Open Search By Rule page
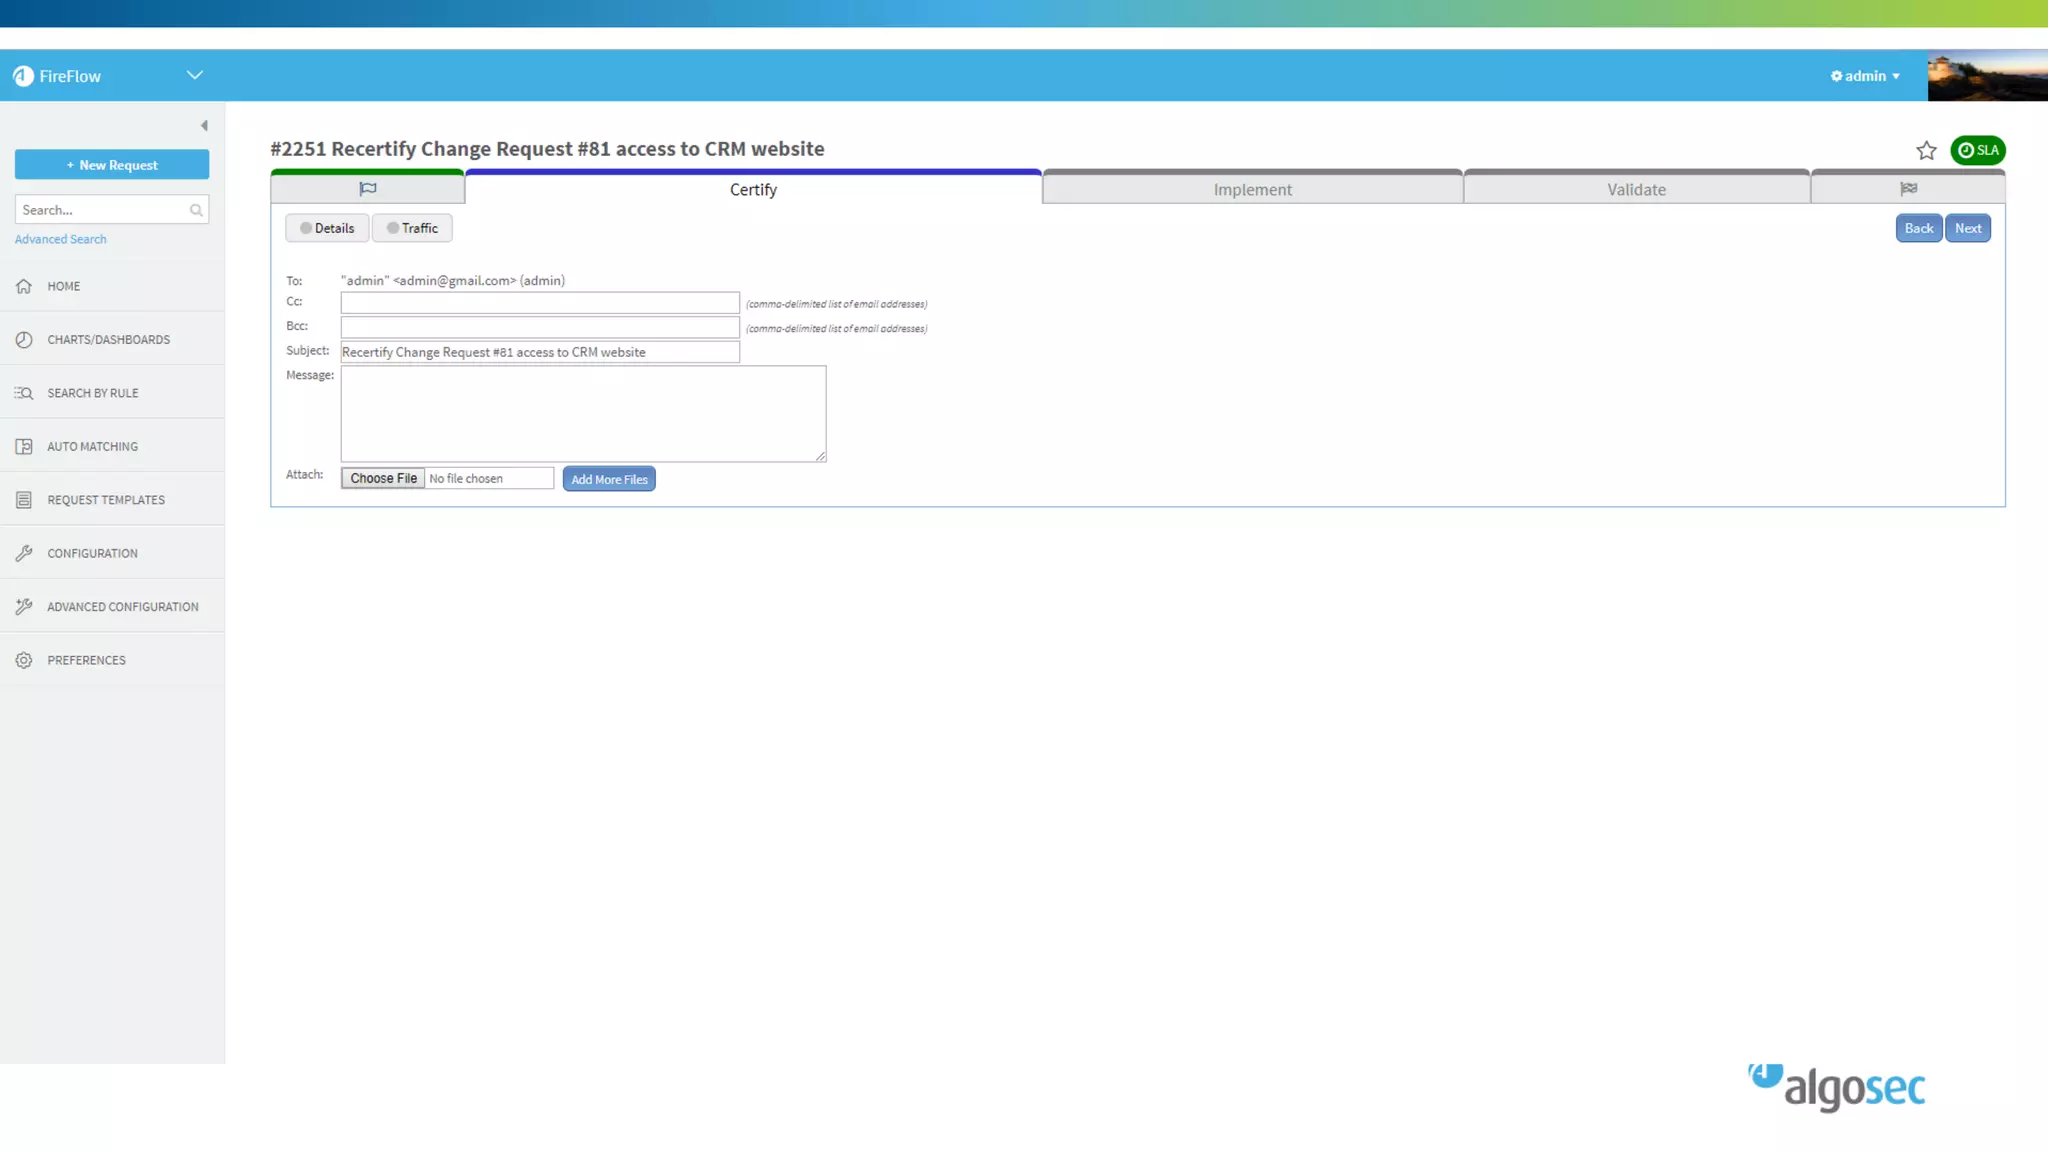2048x1152 pixels. coord(93,393)
